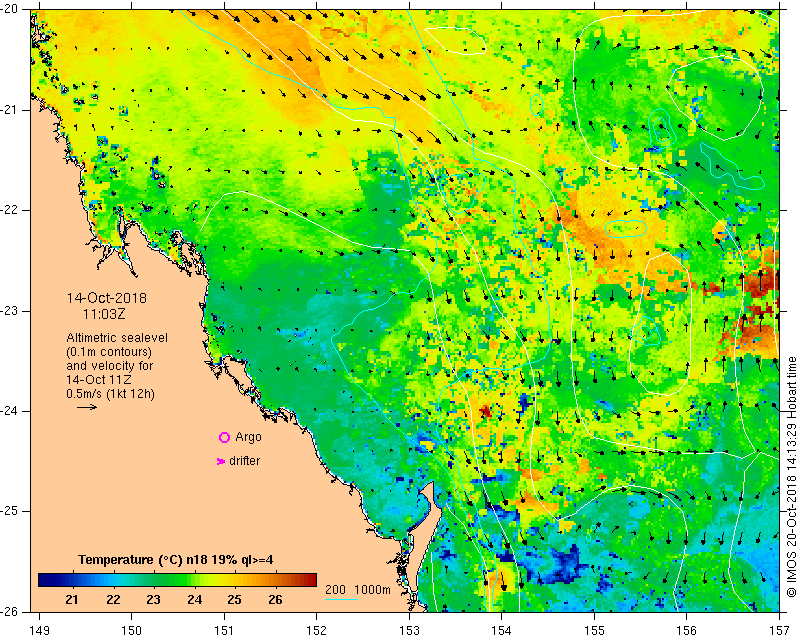This screenshot has width=800, height=640.
Task: Click longitude axis label '152'
Action: coord(317,631)
